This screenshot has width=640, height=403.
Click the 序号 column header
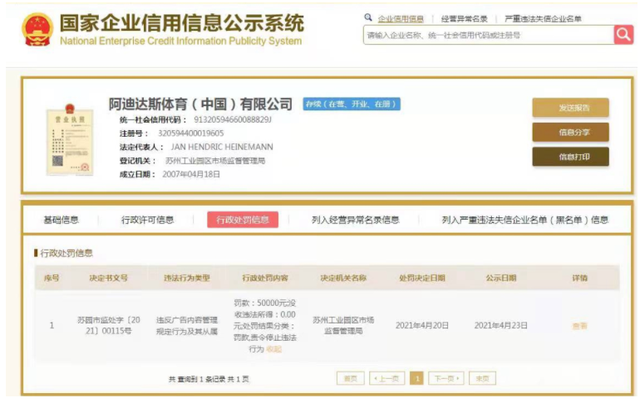[x=51, y=278]
